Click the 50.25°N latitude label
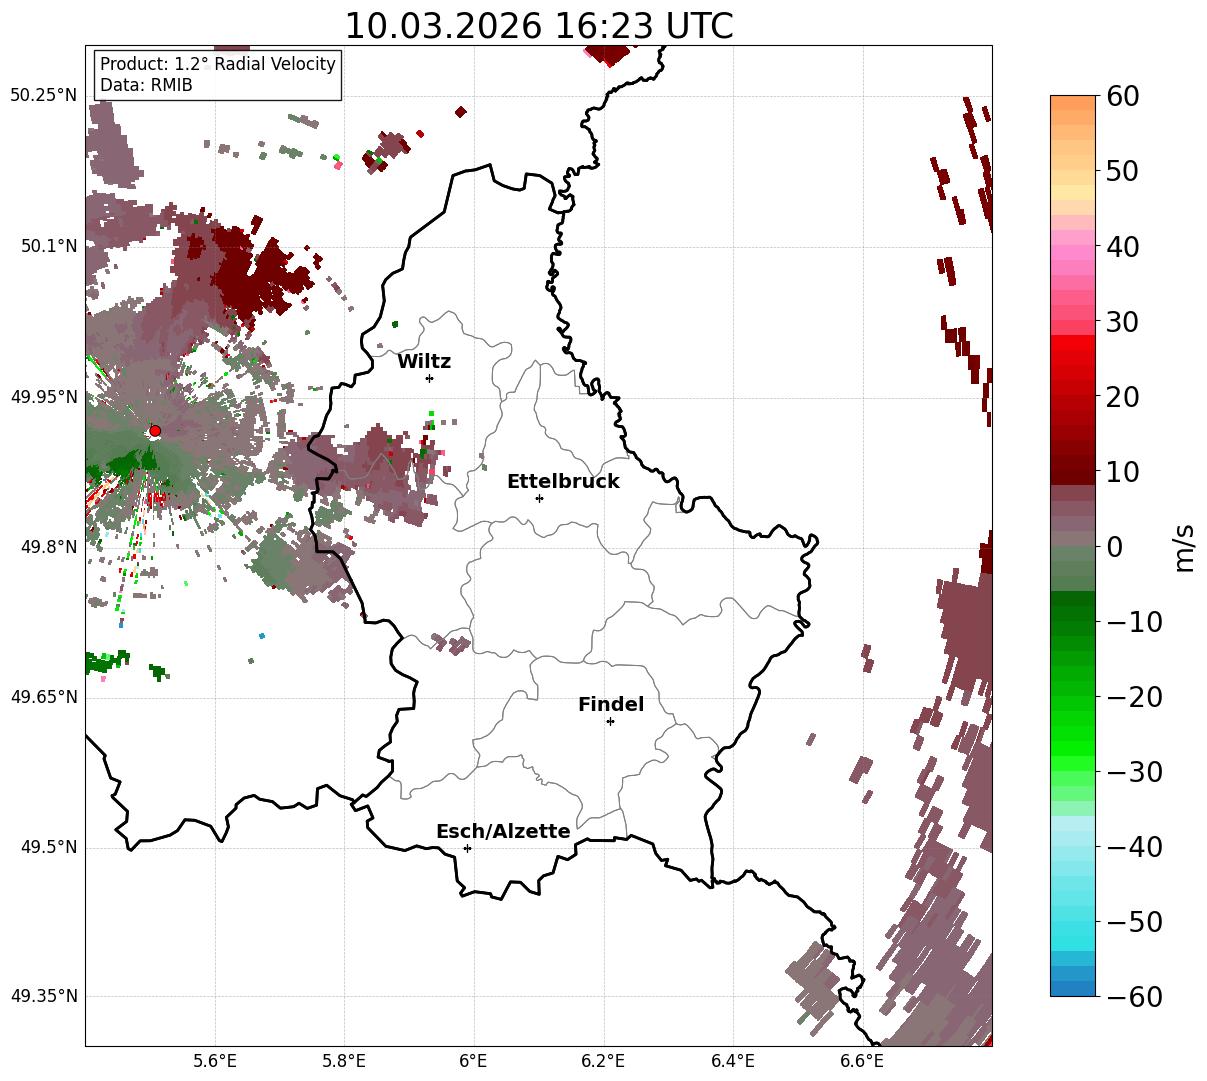 point(44,96)
